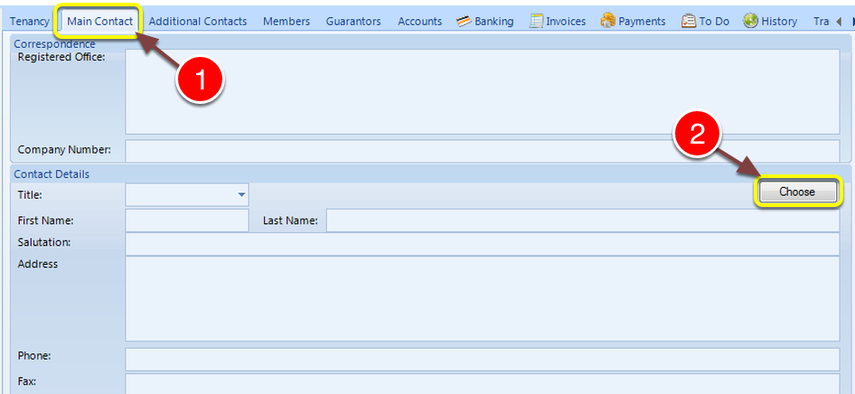This screenshot has height=394, width=855.
Task: Click the Invoices sheet icon
Action: (537, 21)
